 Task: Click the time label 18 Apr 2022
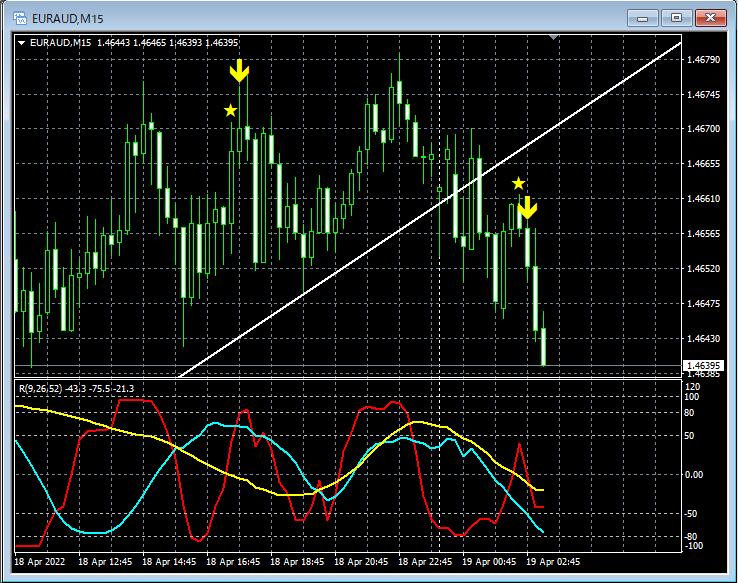click(40, 562)
